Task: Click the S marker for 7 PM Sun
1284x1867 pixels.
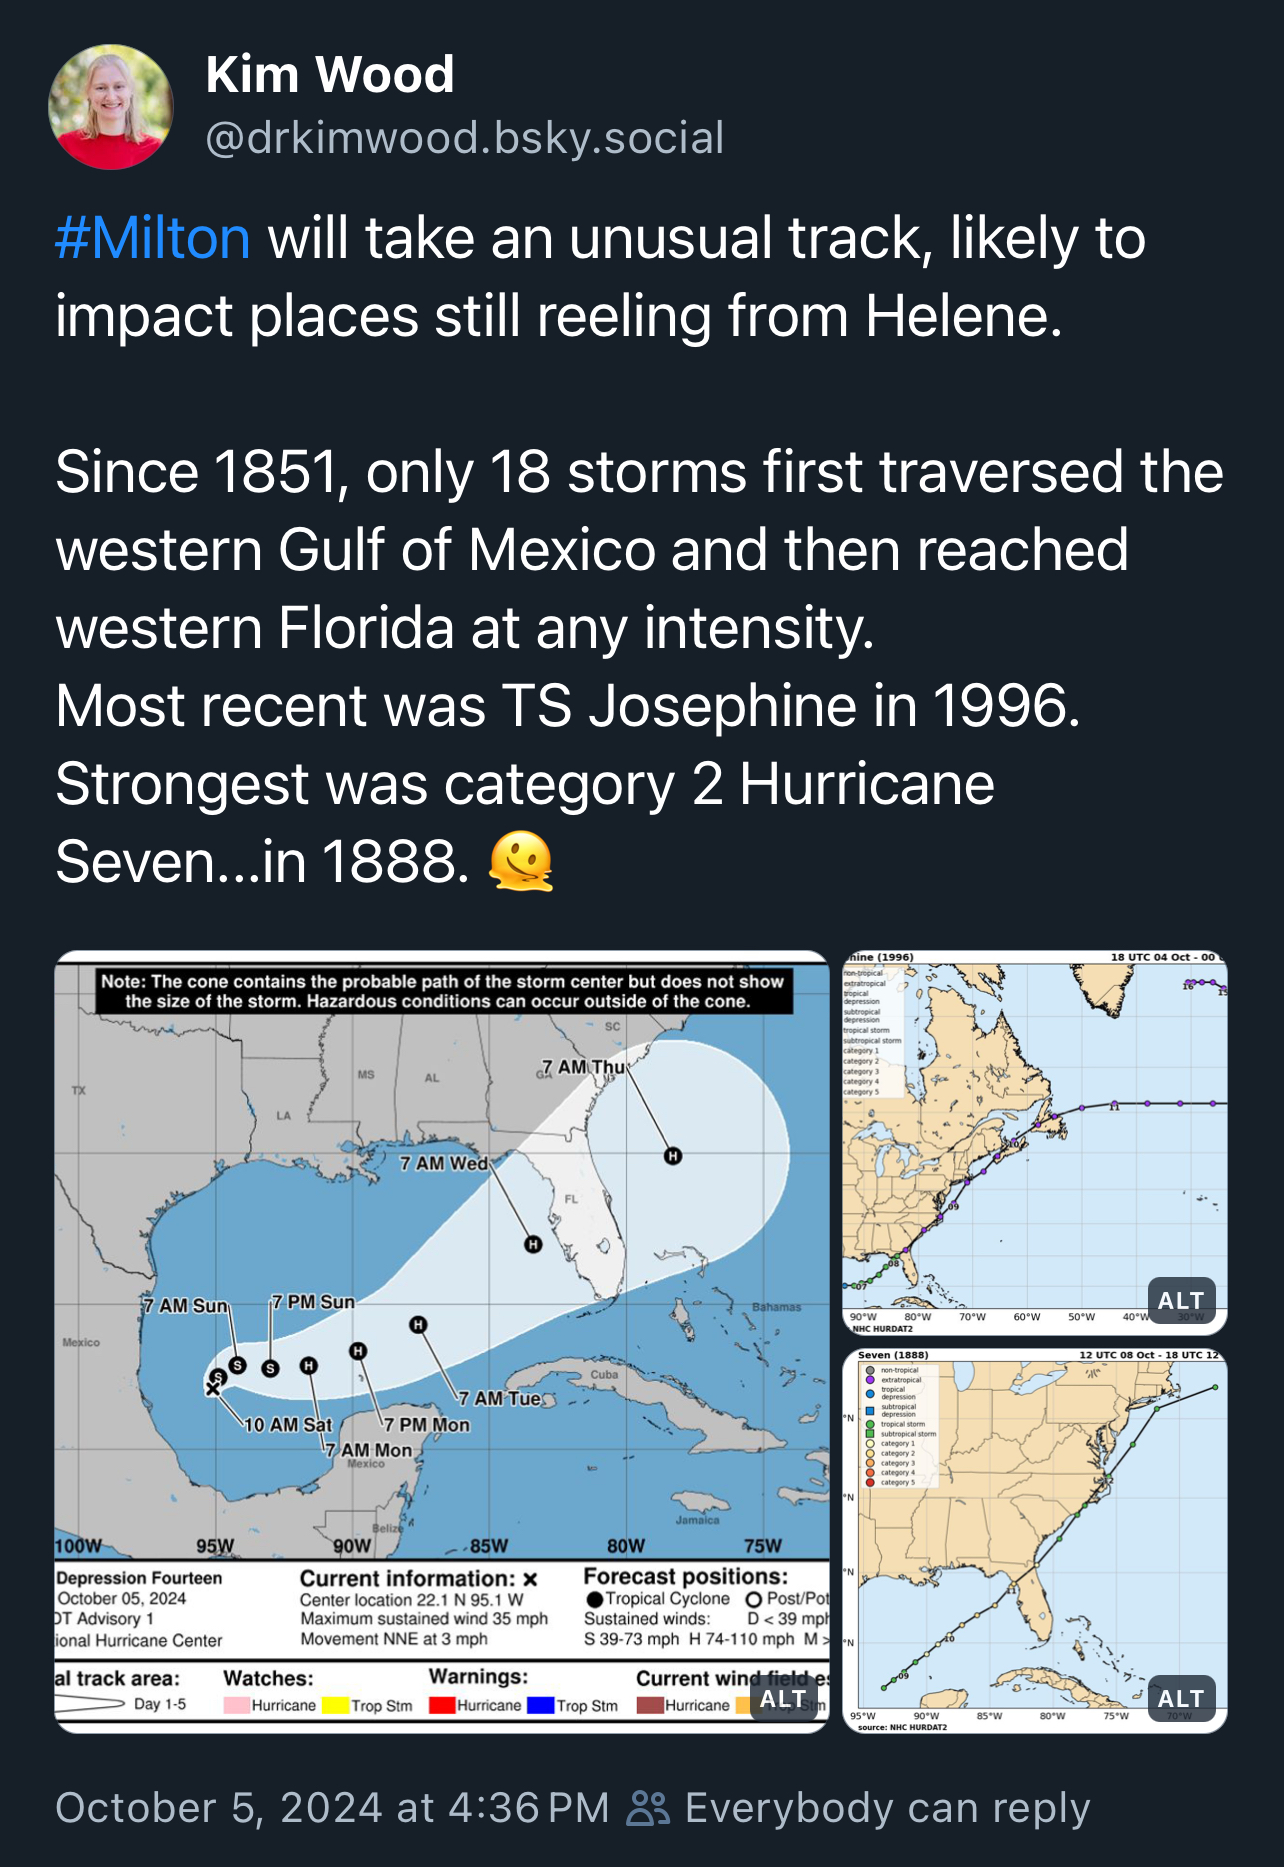Action: pyautogui.click(x=270, y=1368)
